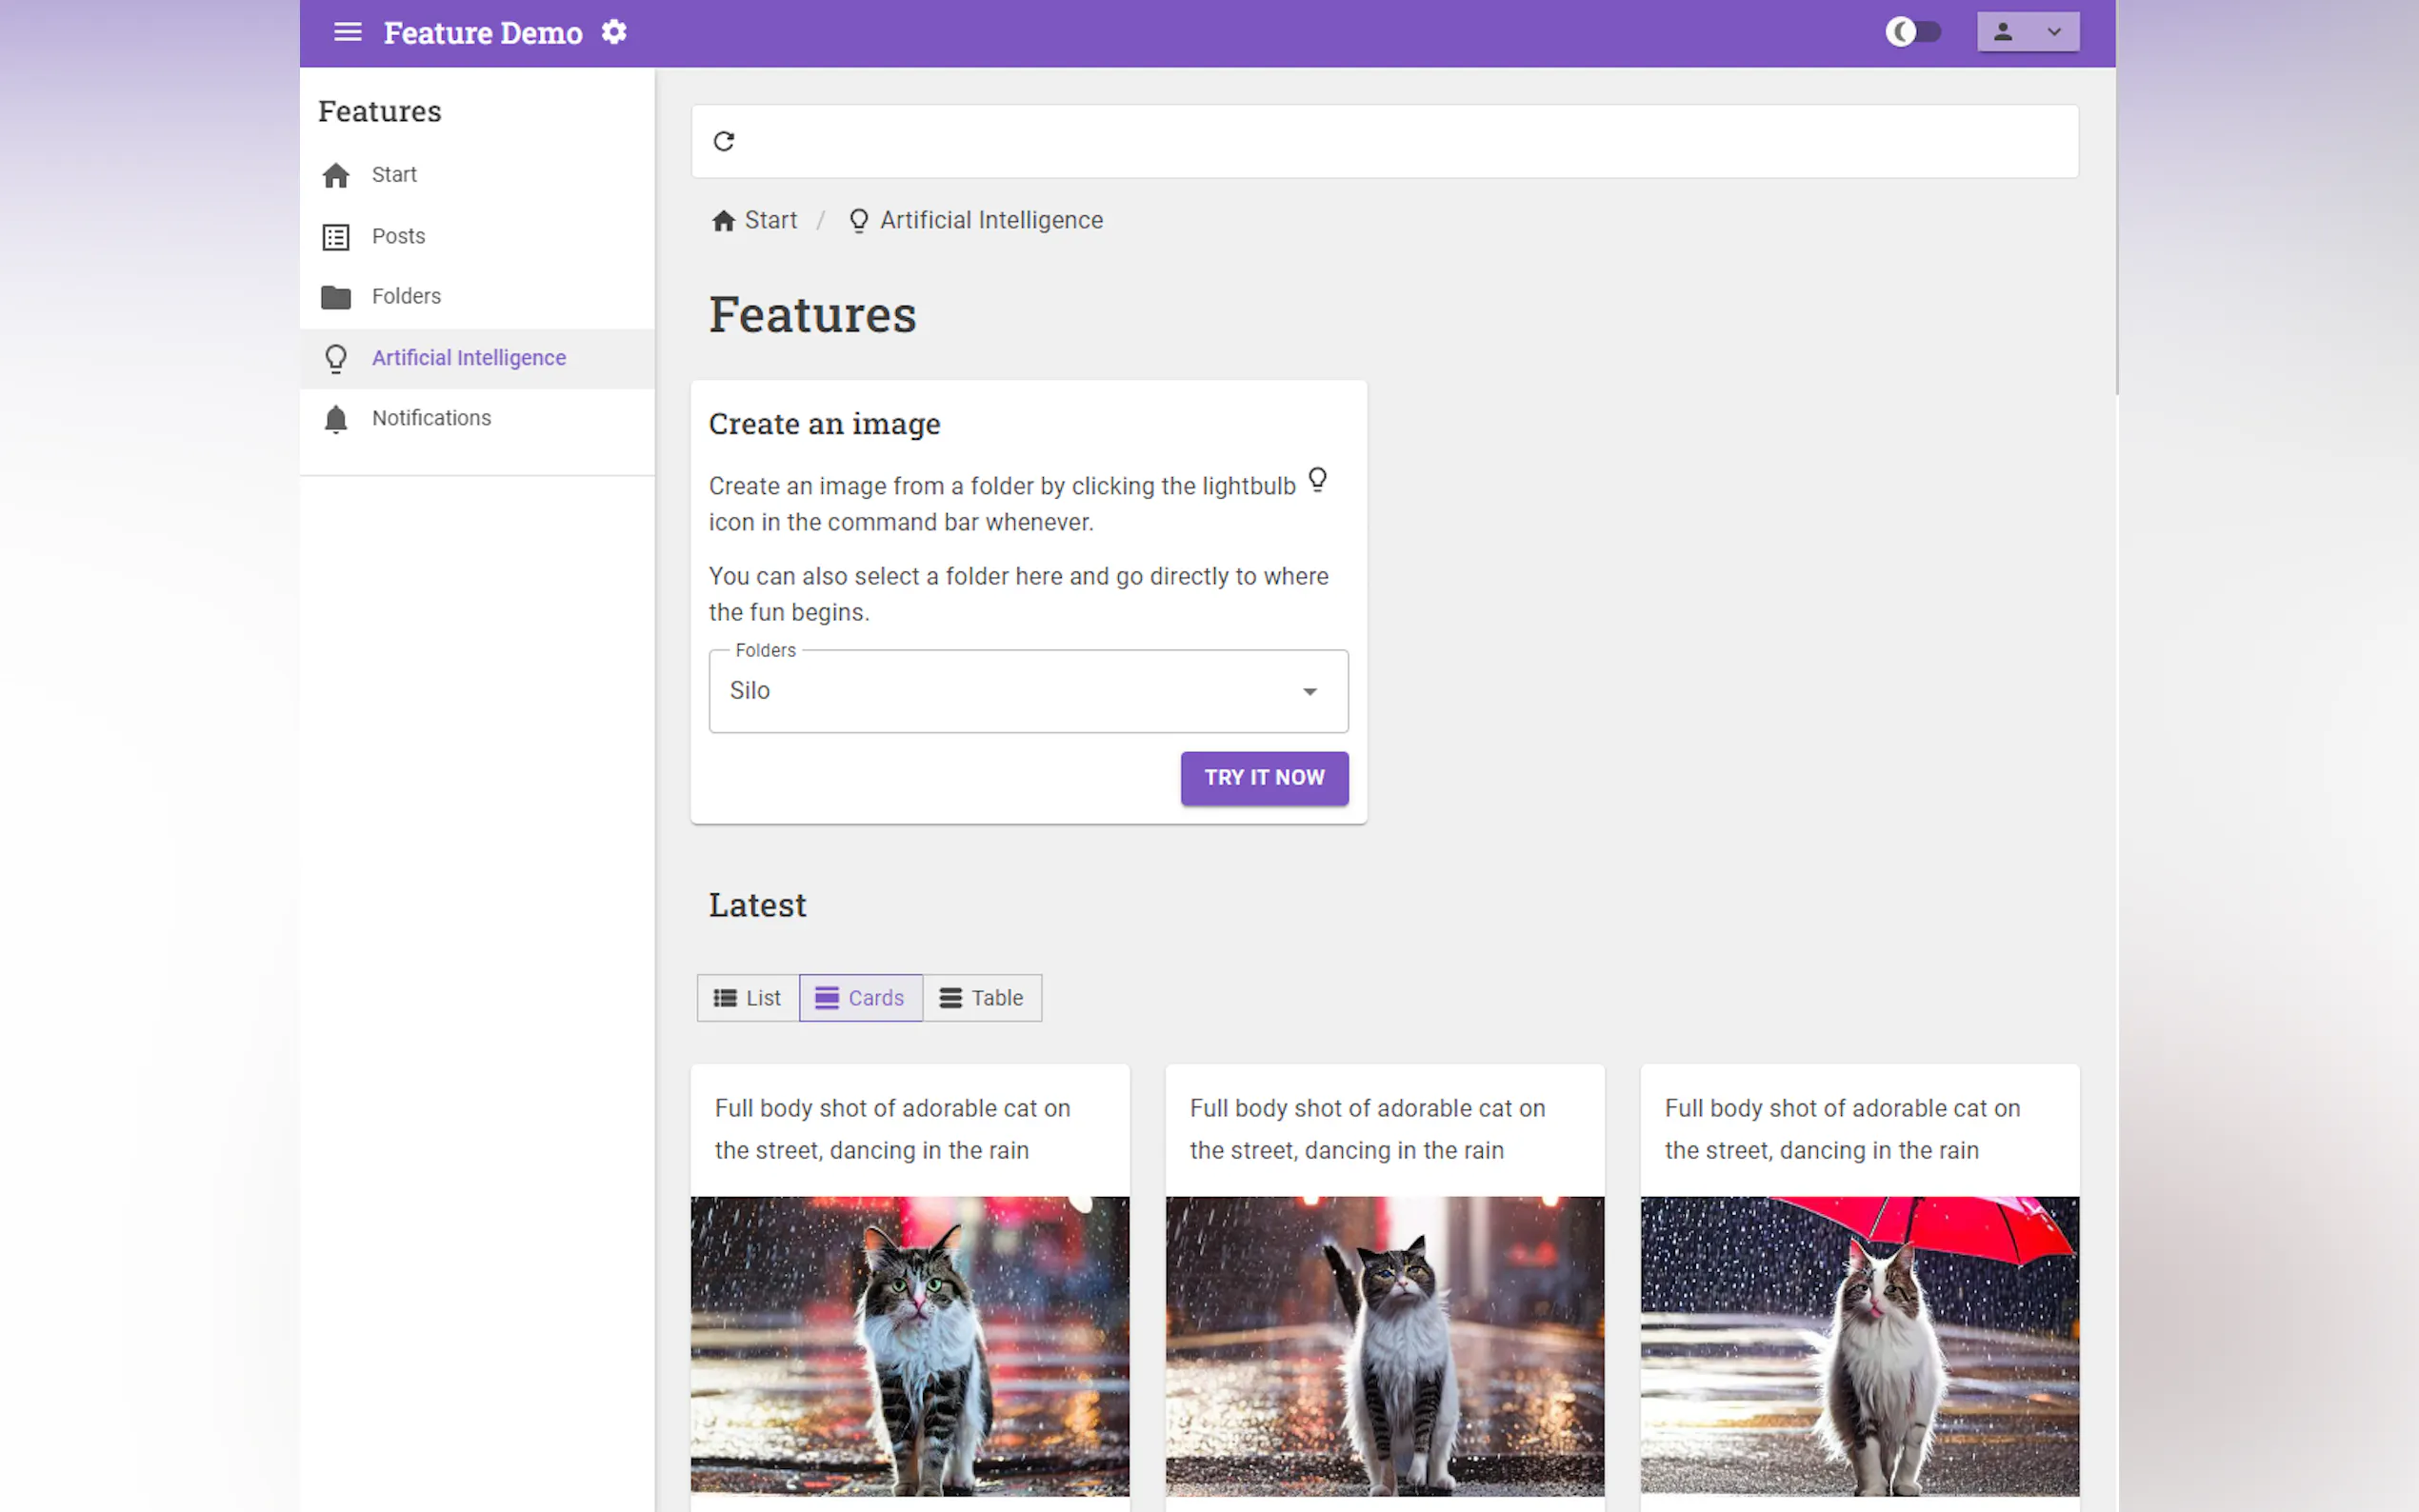Open the hamburger navigation menu
The image size is (2419, 1512).
347,32
